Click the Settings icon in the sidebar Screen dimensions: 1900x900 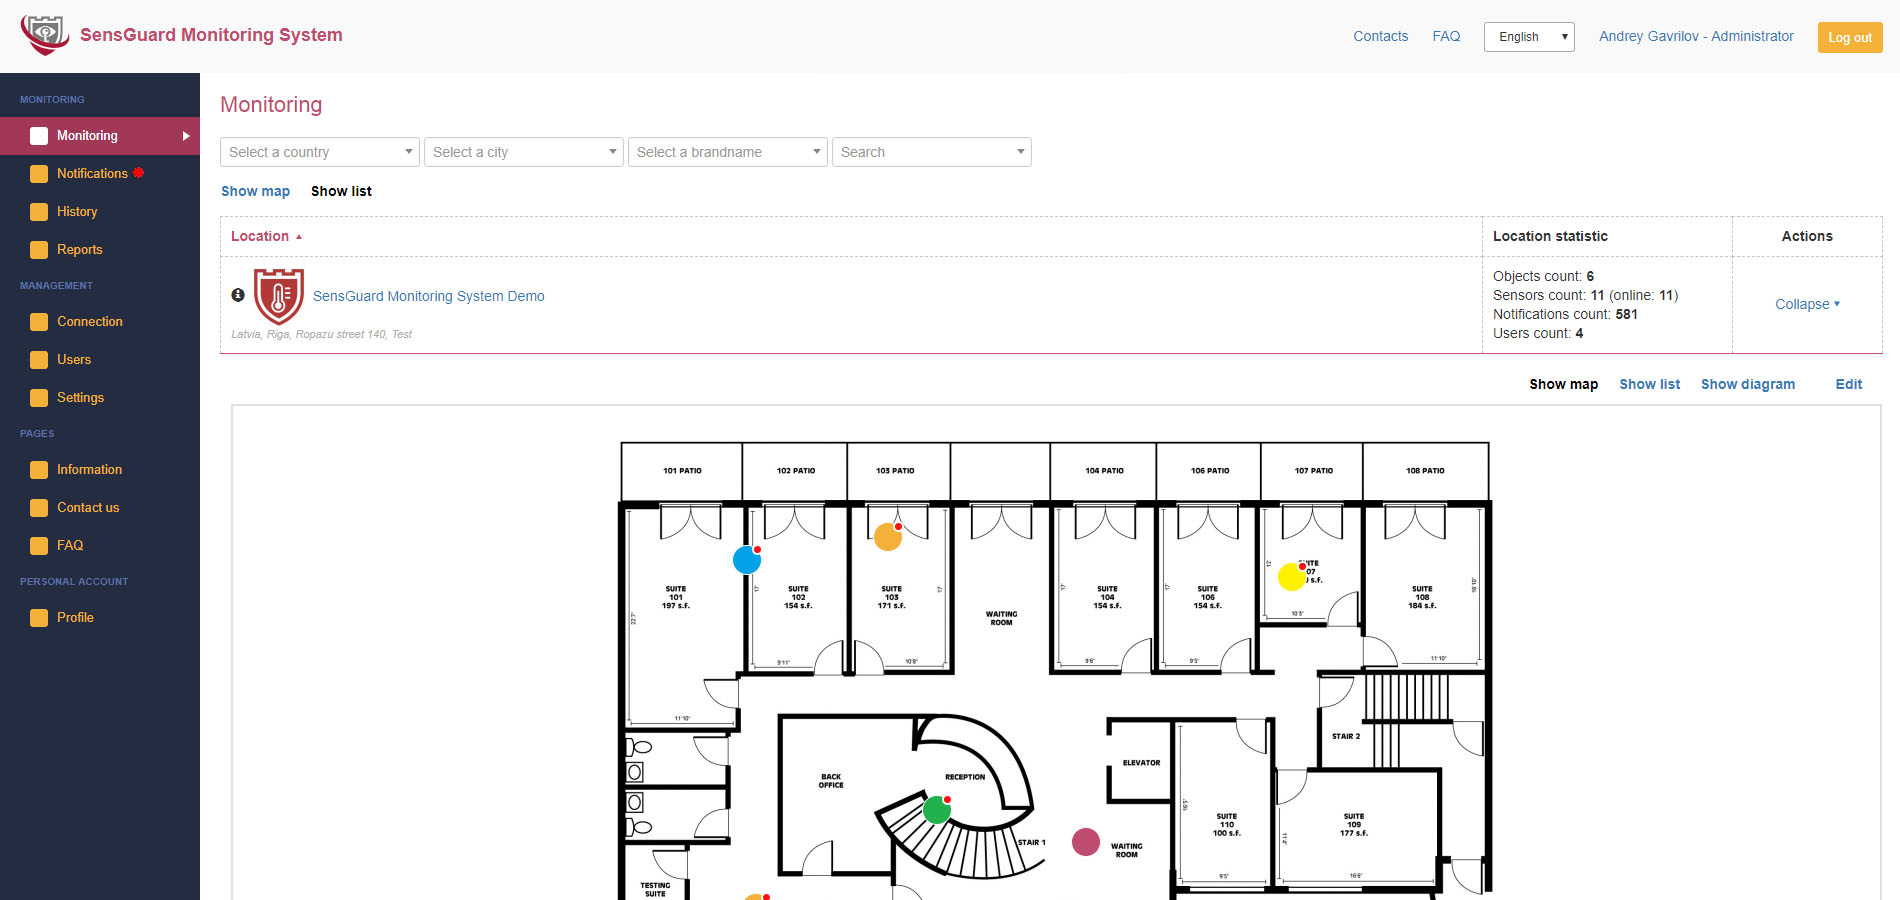click(x=39, y=397)
